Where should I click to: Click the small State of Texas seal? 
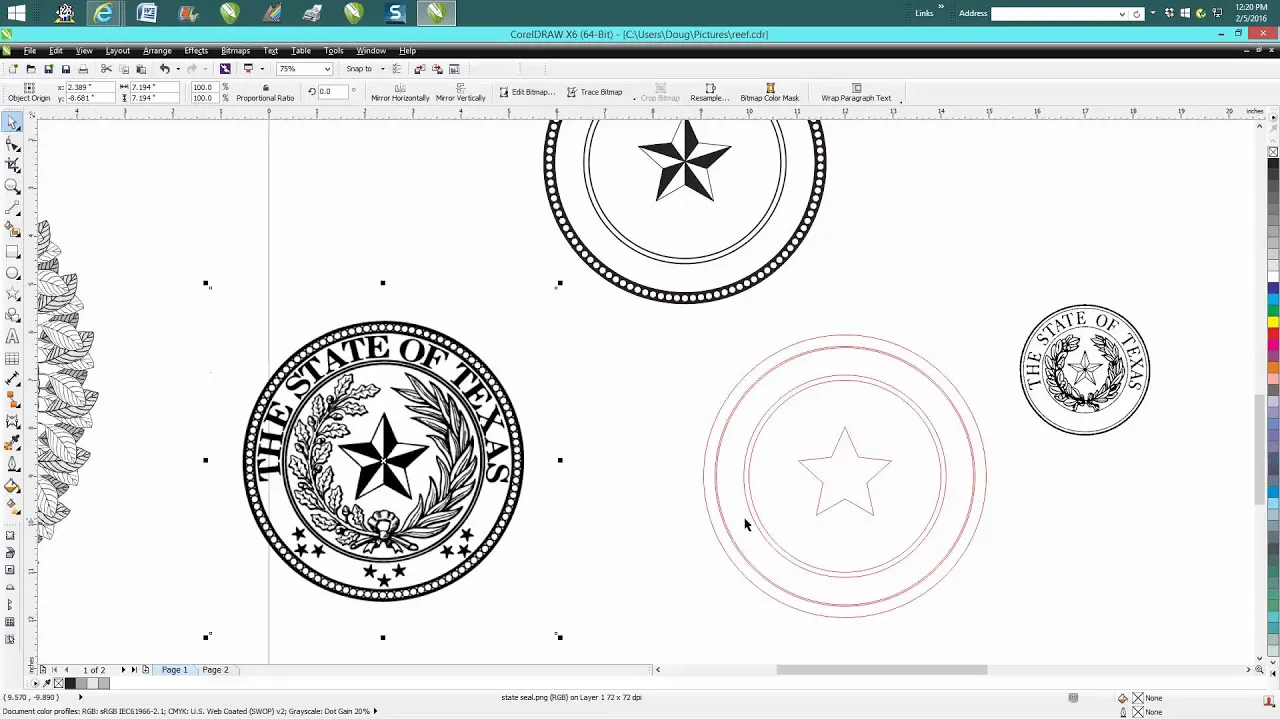pos(1085,370)
